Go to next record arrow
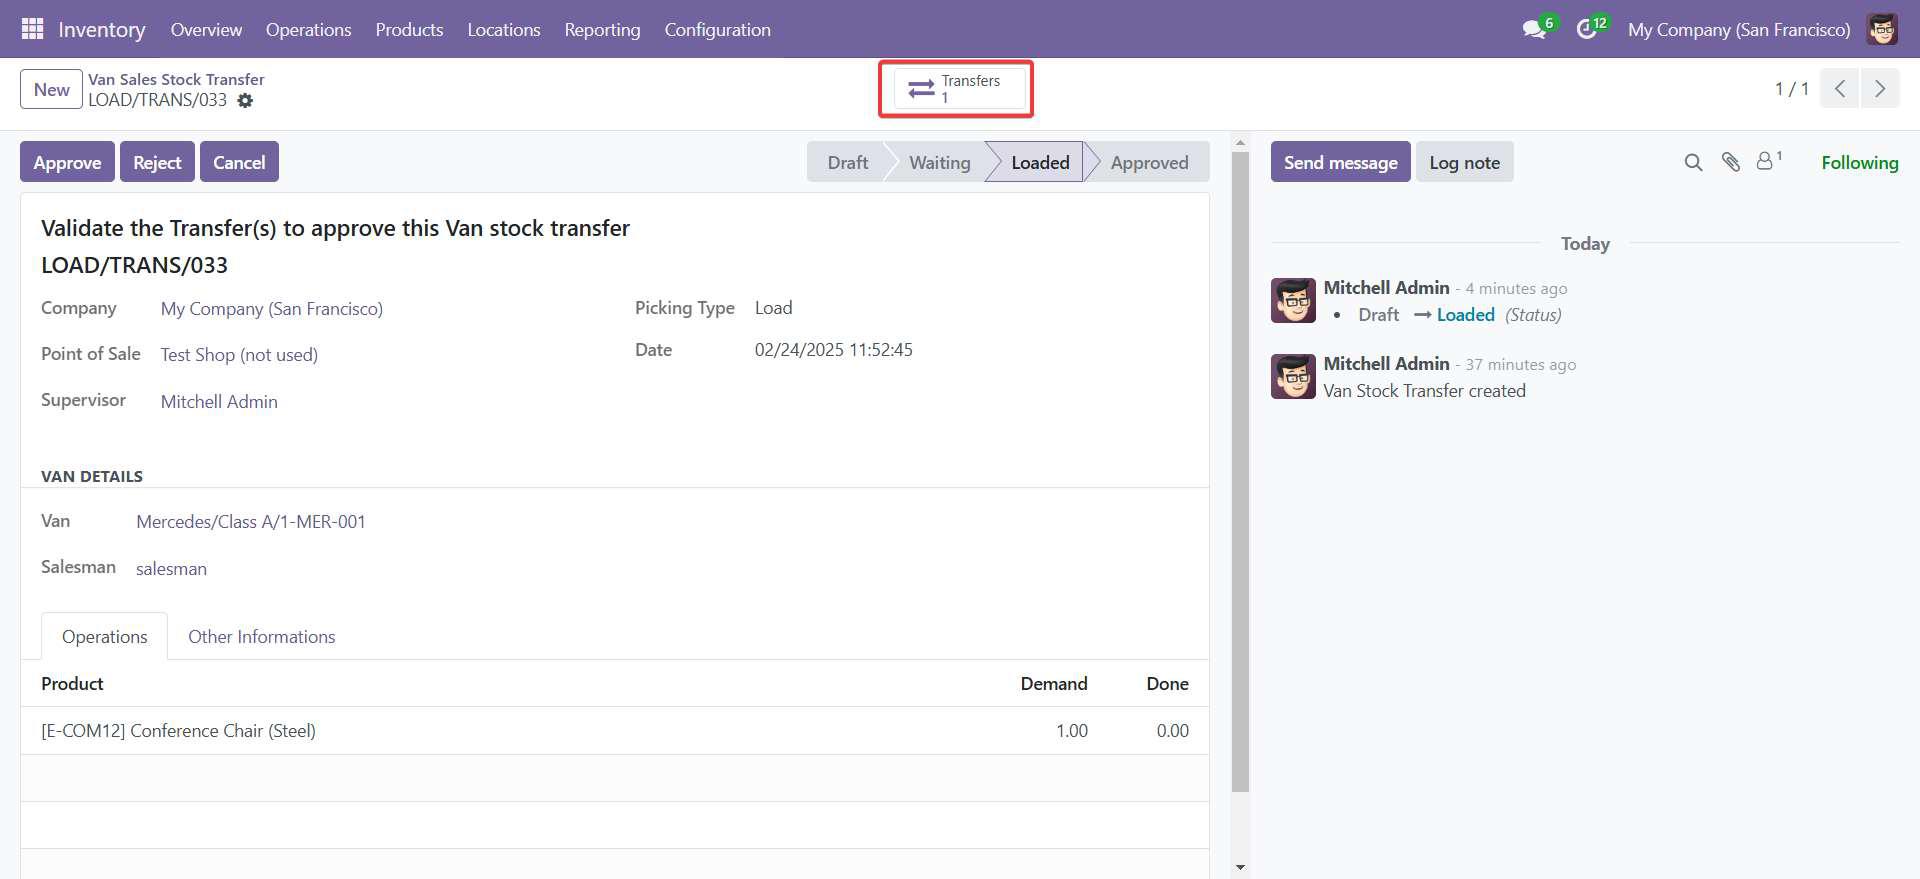 click(x=1880, y=89)
